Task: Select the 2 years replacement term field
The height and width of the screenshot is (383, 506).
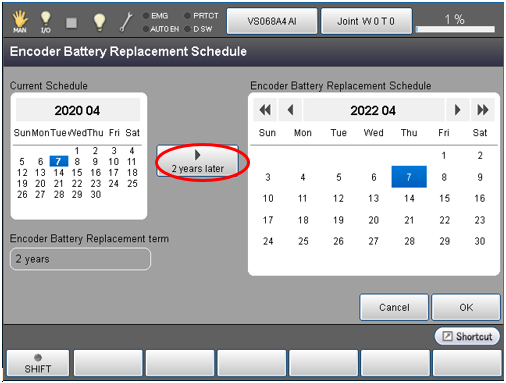Action: 80,259
